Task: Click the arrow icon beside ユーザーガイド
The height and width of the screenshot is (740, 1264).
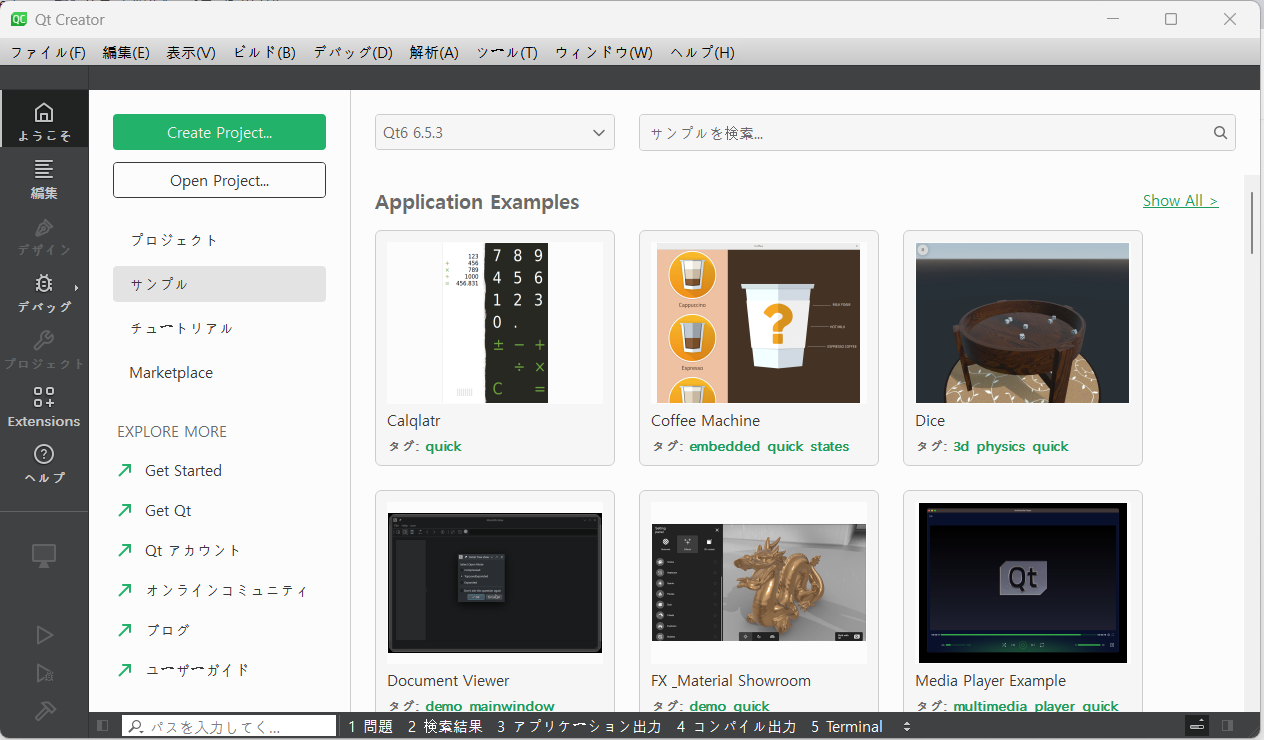Action: click(125, 670)
